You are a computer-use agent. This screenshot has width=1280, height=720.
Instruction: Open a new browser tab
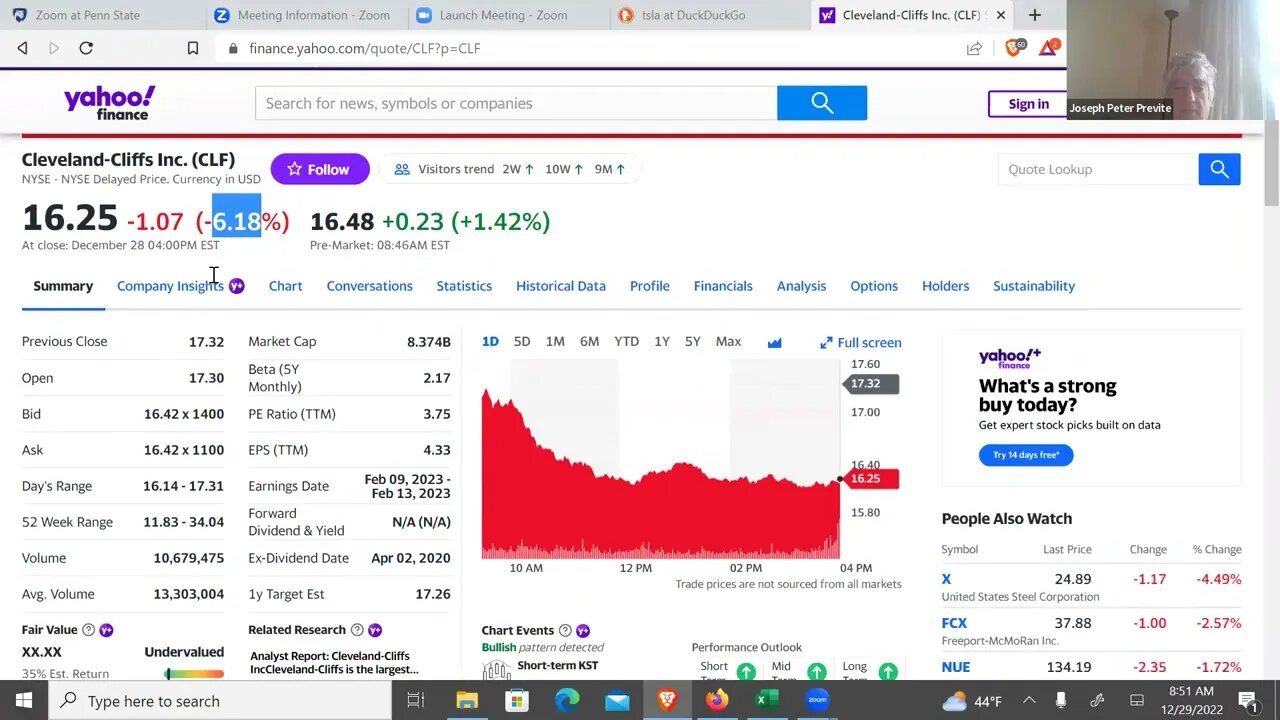click(1035, 15)
